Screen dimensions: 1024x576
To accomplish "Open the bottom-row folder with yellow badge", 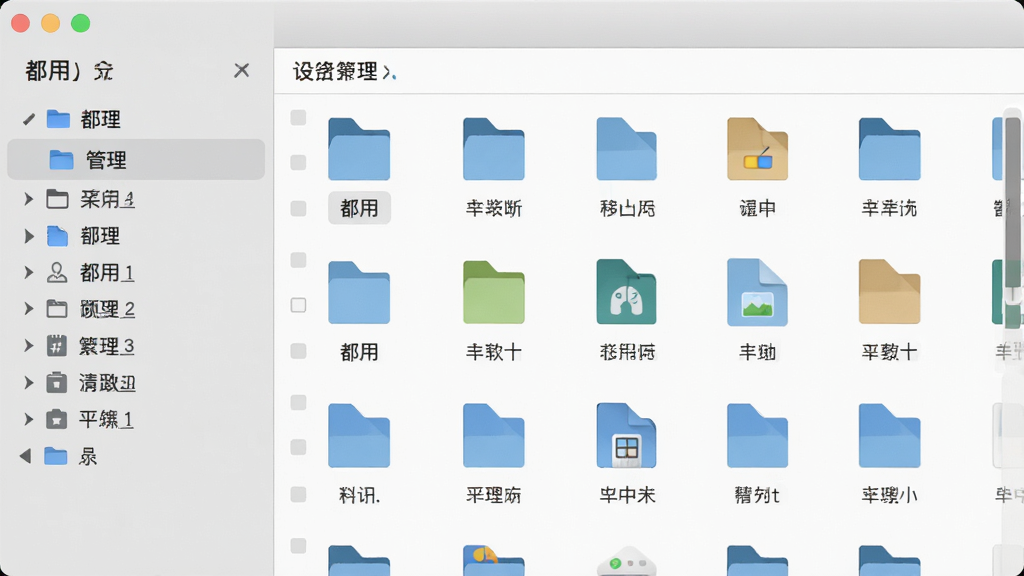I will [x=494, y=561].
